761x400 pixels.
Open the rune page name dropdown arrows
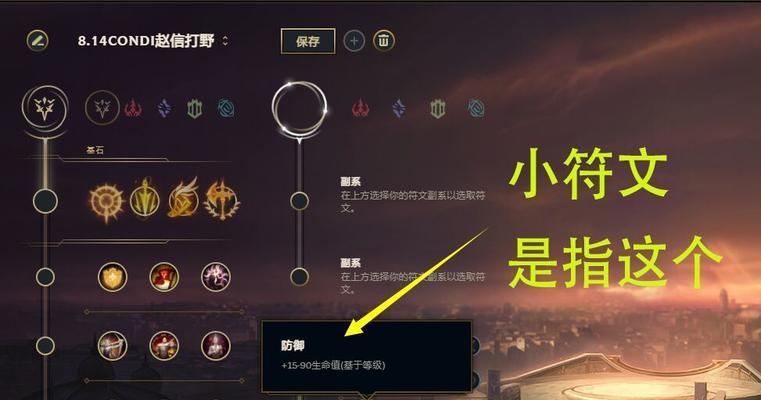click(x=225, y=41)
